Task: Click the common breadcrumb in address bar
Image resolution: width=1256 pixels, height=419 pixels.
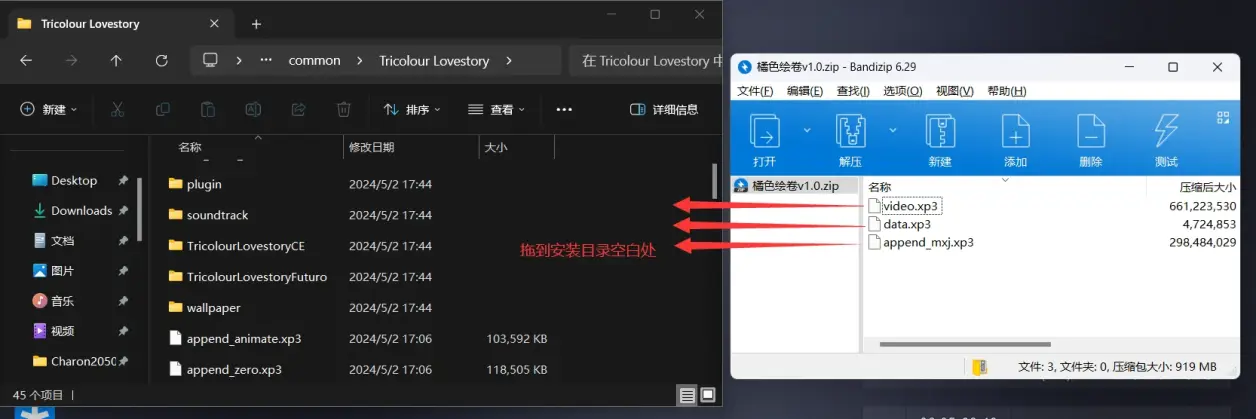Action: (314, 60)
